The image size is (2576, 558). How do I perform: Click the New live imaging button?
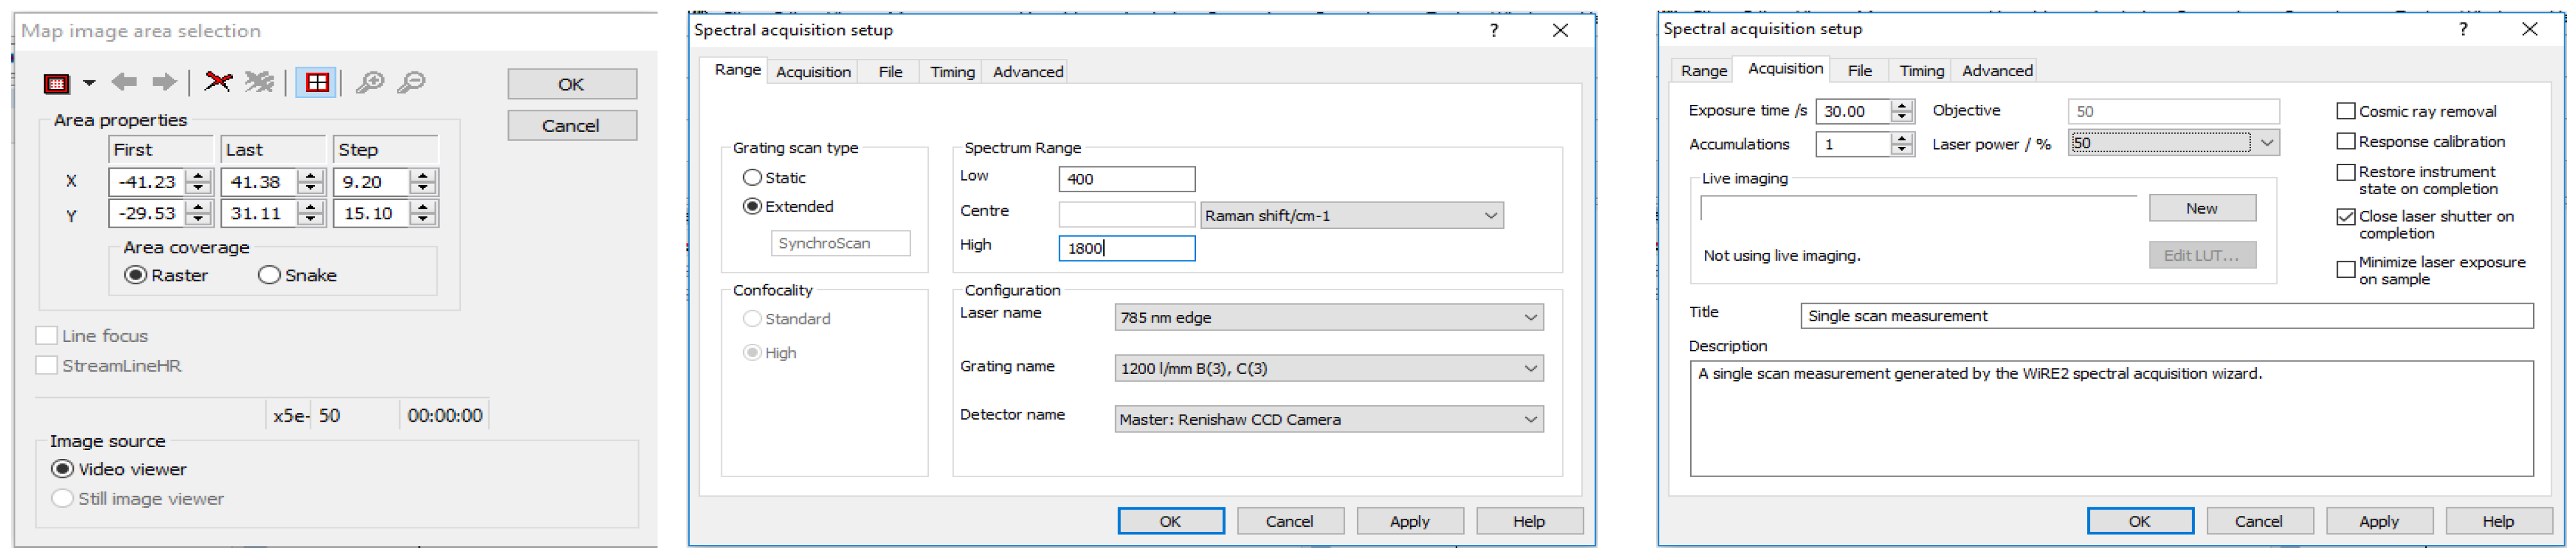pos(2201,209)
